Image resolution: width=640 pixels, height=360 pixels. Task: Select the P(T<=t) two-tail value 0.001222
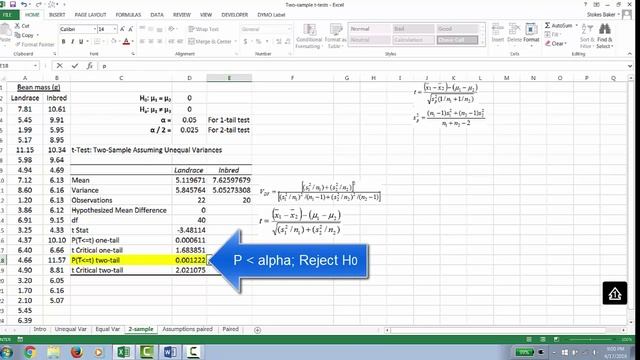(x=189, y=260)
